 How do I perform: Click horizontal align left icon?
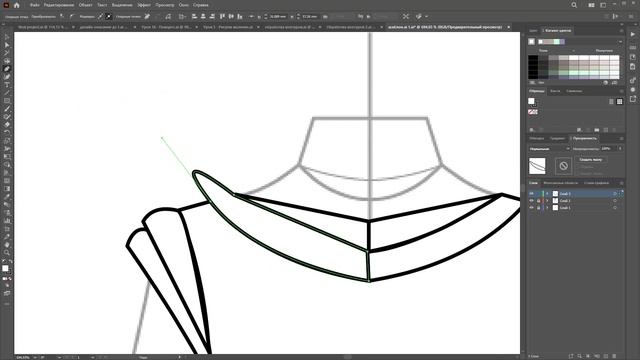[x=194, y=16]
